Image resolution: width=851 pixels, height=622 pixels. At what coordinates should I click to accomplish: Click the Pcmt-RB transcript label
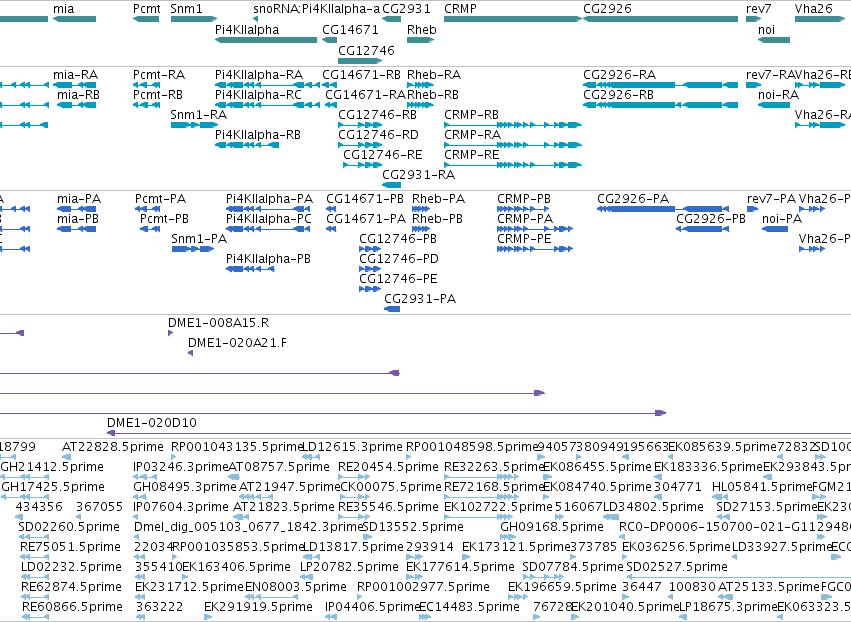(158, 94)
